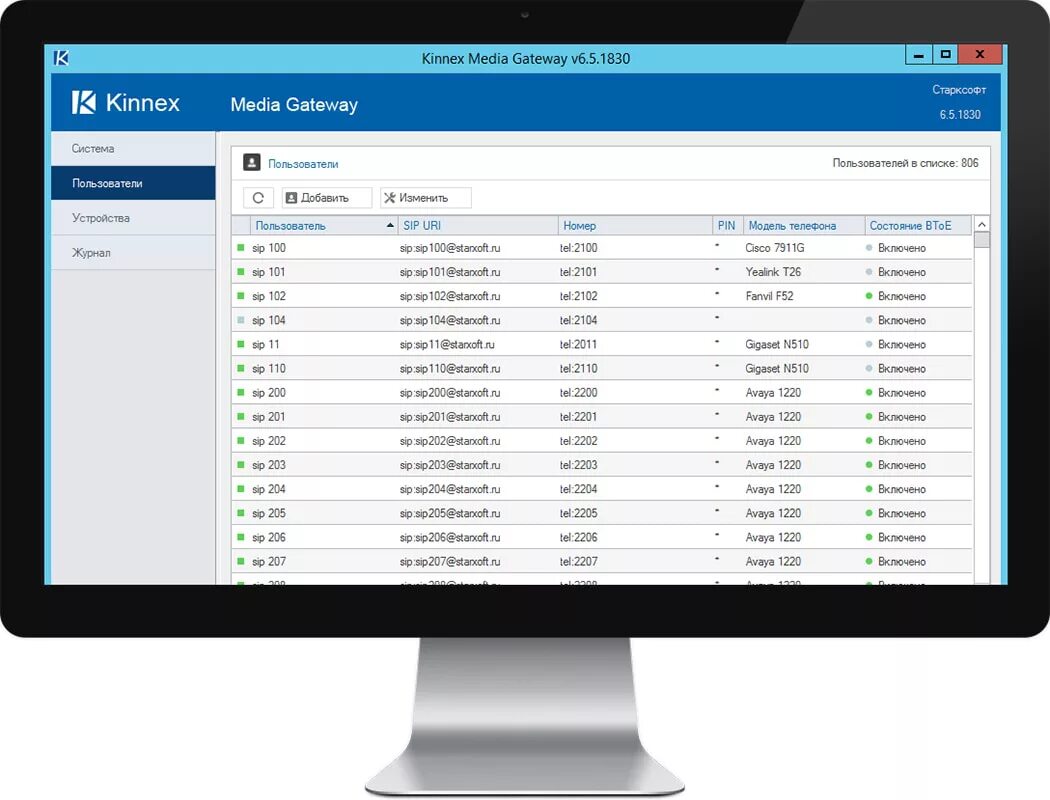Open Журнал in the sidebar
Image resolution: width=1050 pixels, height=800 pixels.
(x=133, y=252)
